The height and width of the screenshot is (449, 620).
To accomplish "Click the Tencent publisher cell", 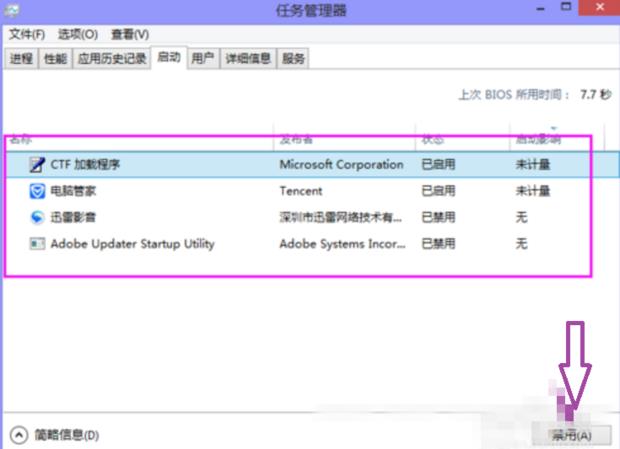I will click(x=301, y=191).
